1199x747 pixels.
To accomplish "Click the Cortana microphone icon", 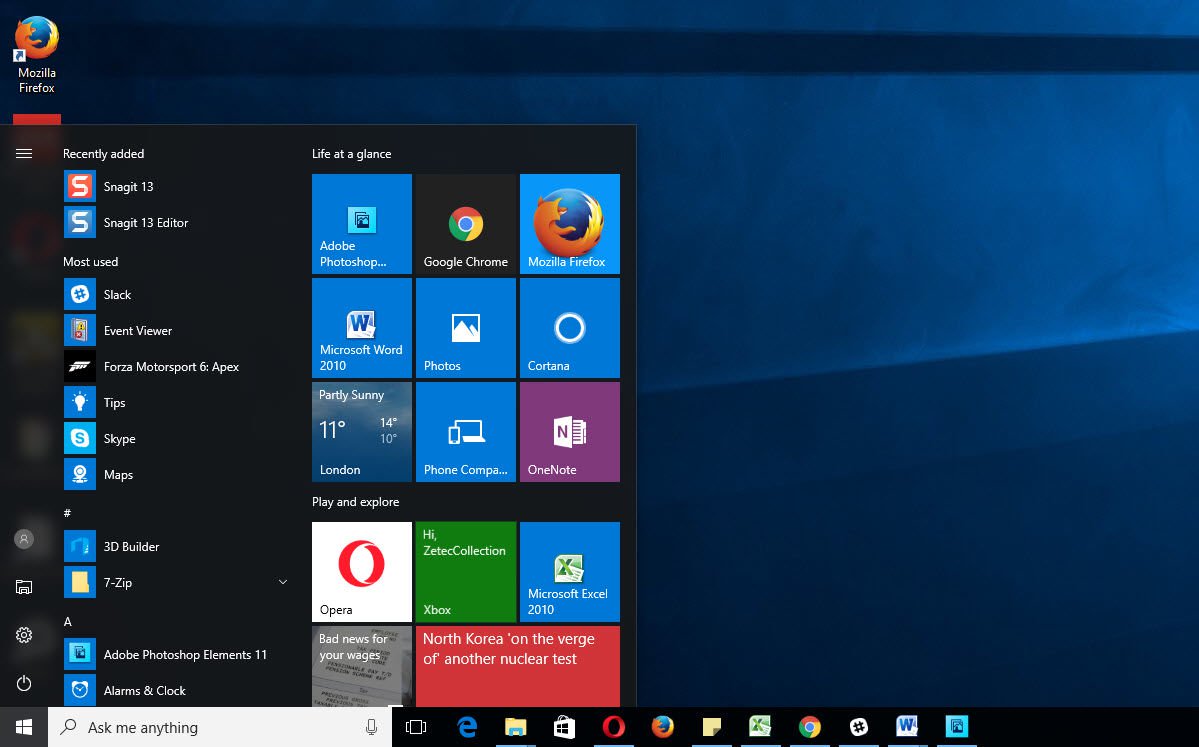I will (x=372, y=727).
